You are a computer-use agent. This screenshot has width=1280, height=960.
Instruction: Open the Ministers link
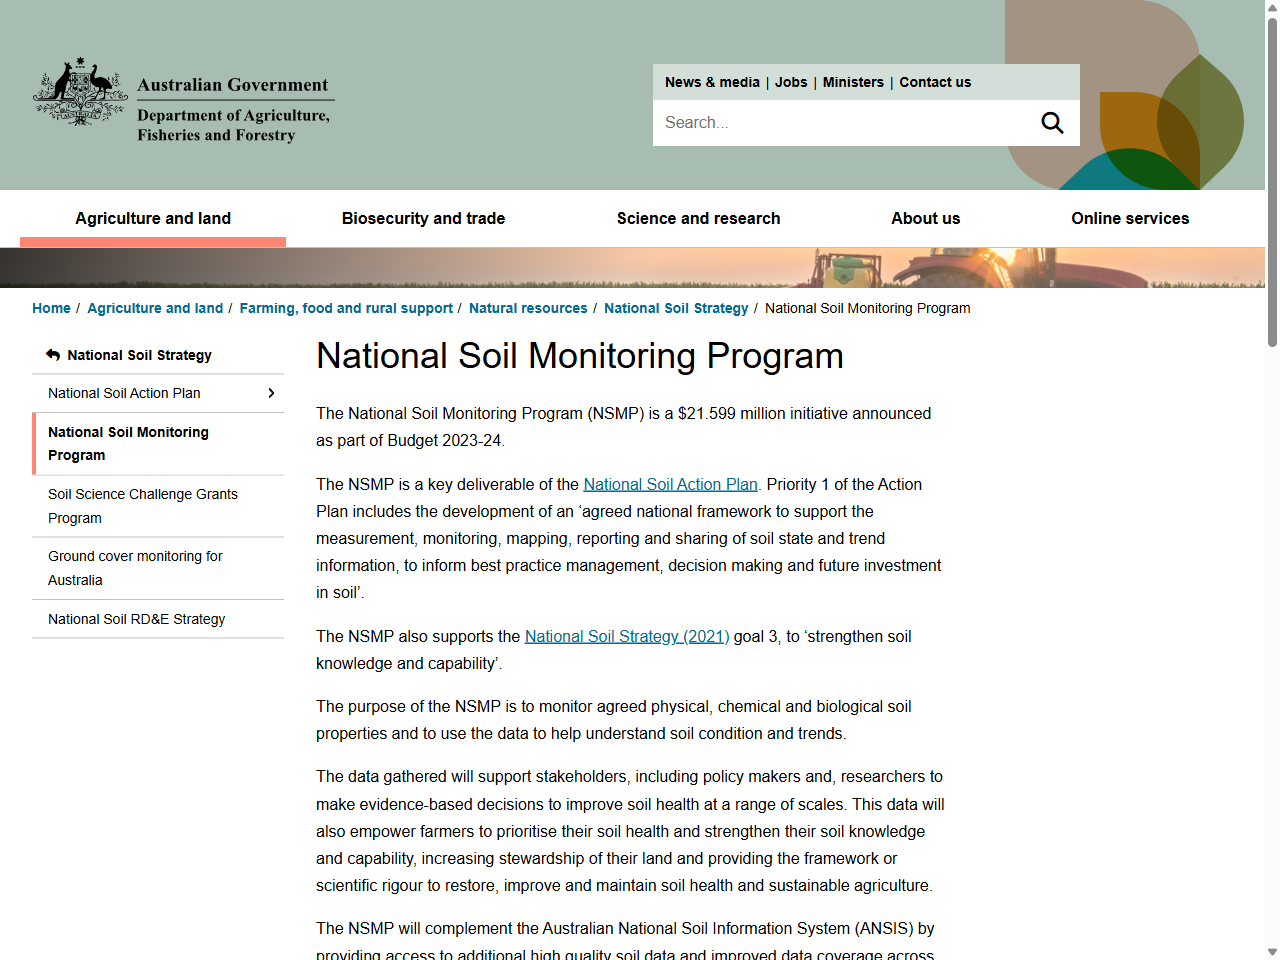point(853,82)
